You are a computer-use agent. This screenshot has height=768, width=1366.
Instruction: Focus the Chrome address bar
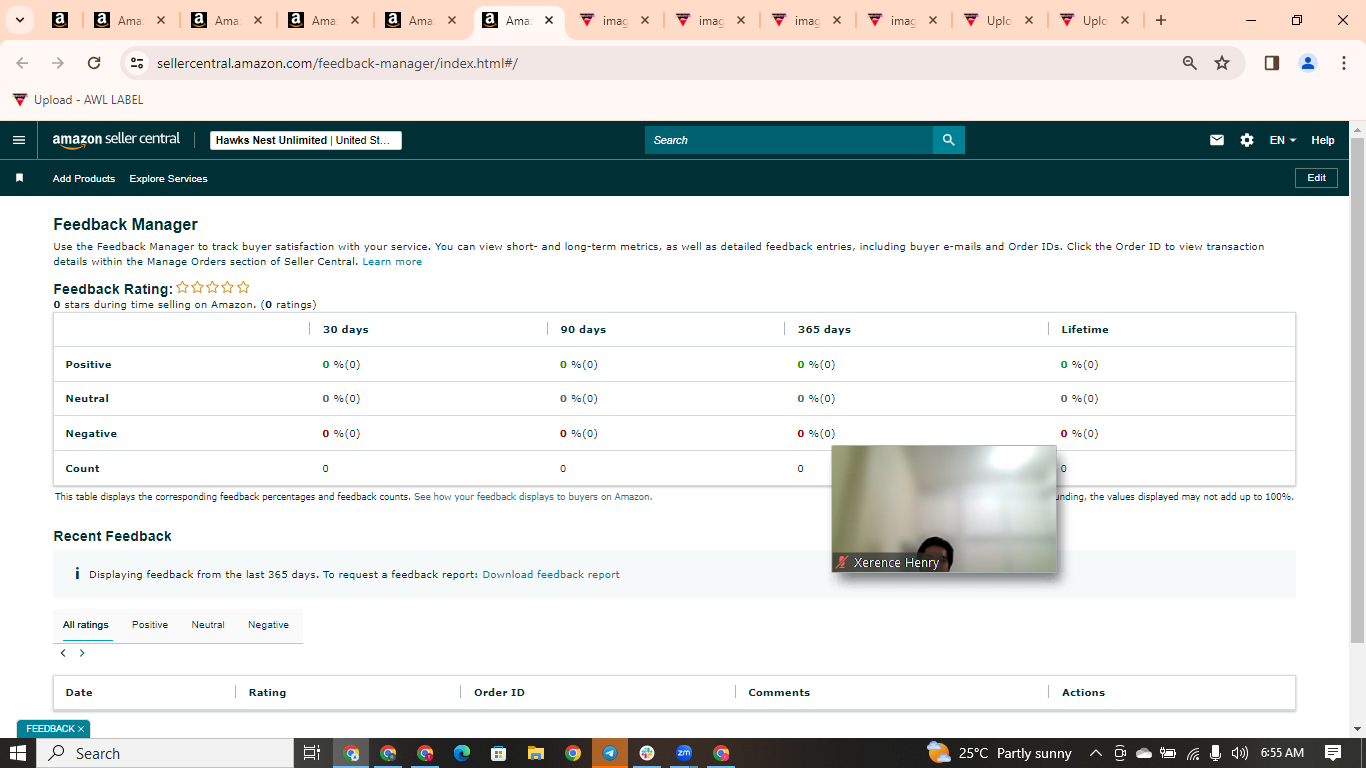point(660,63)
